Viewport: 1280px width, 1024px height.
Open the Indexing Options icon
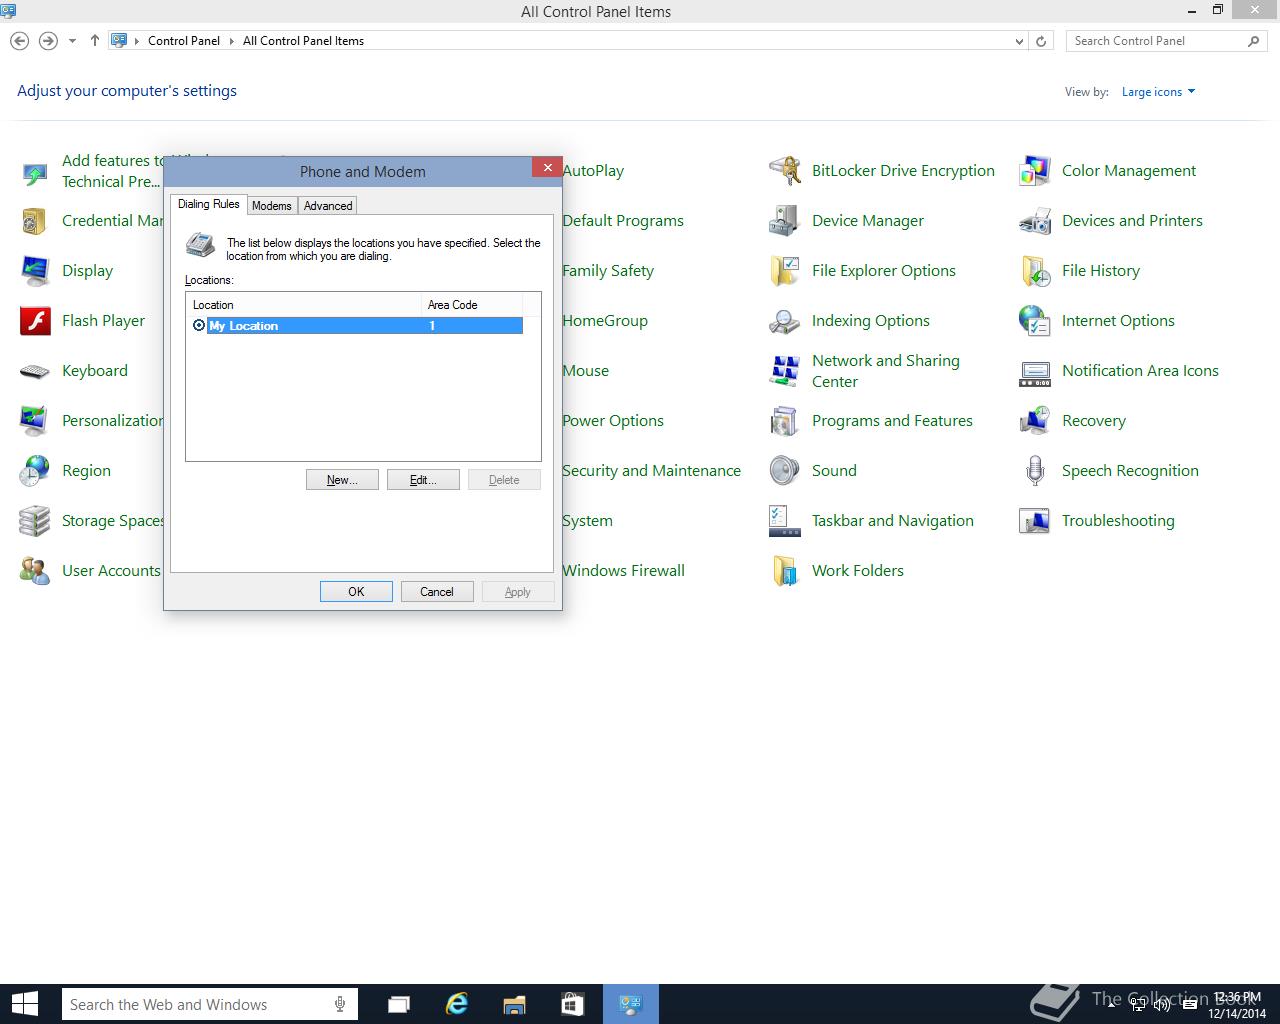(785, 321)
